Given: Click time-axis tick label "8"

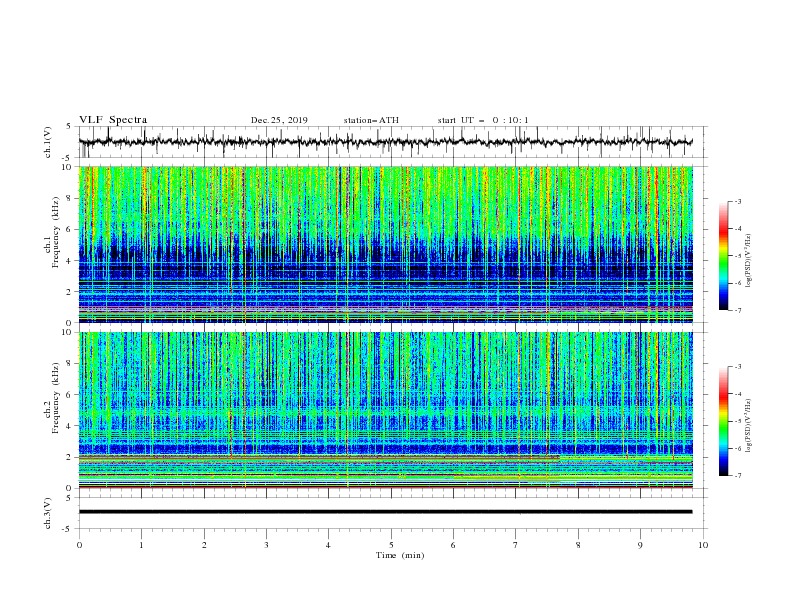Looking at the screenshot, I should (578, 545).
